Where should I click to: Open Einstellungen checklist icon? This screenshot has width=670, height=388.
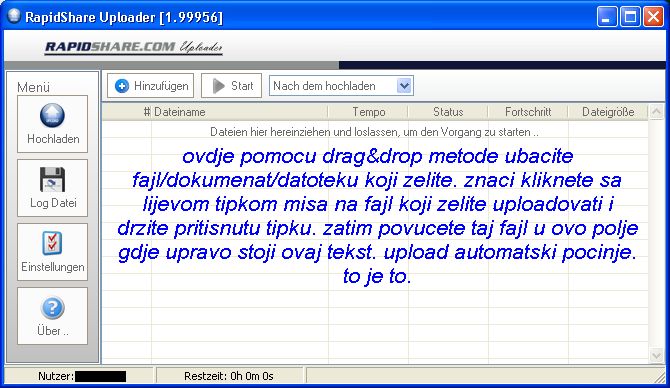[52, 243]
